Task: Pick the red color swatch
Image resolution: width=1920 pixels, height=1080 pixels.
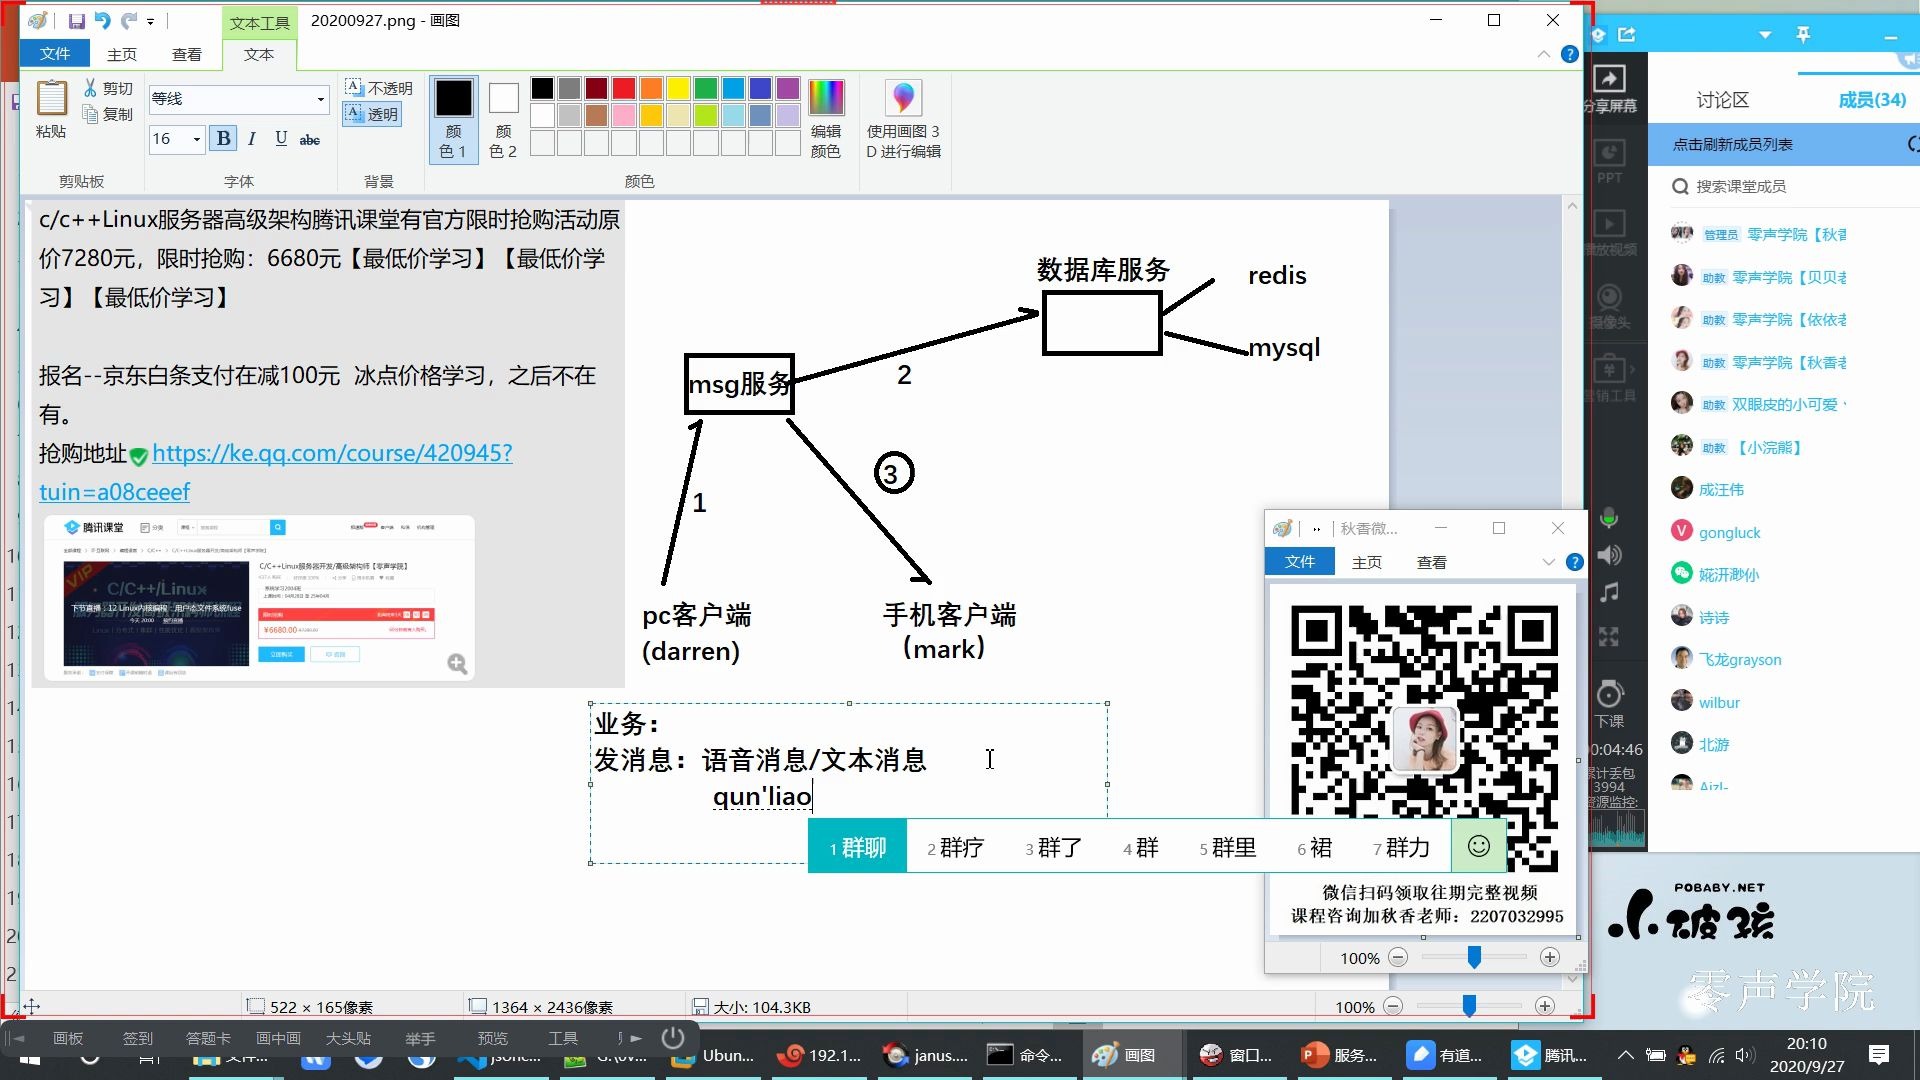Action: (624, 88)
